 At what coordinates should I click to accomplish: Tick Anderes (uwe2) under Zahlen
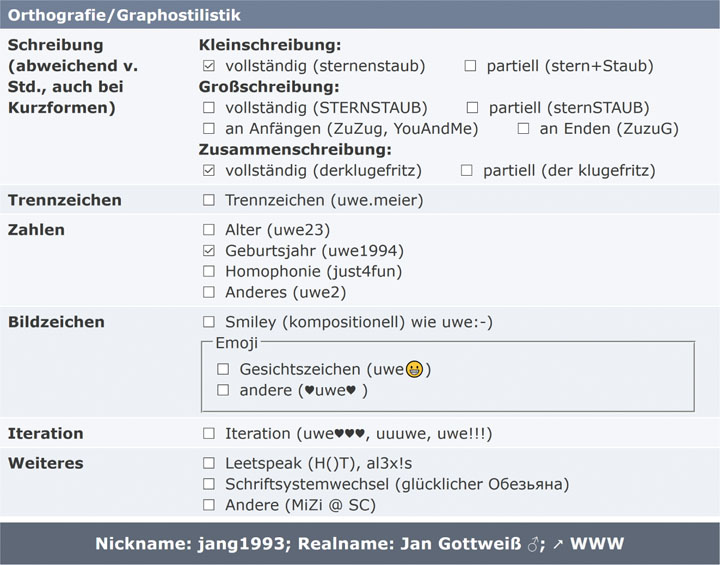tap(209, 292)
